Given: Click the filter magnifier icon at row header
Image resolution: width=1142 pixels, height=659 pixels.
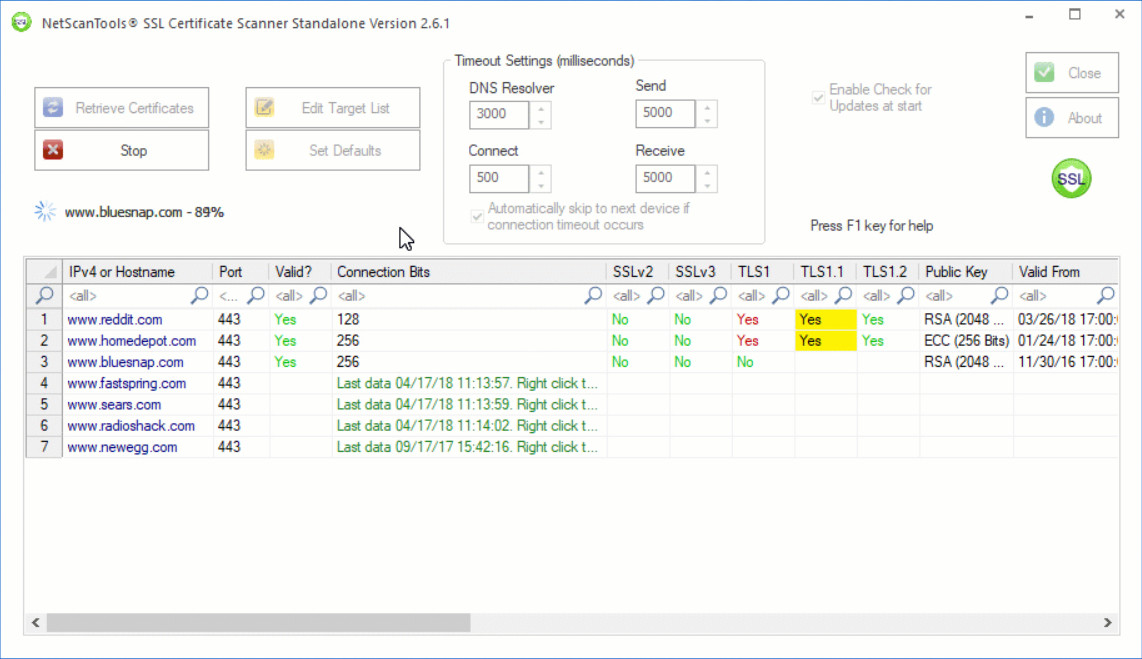Looking at the screenshot, I should click(x=44, y=296).
